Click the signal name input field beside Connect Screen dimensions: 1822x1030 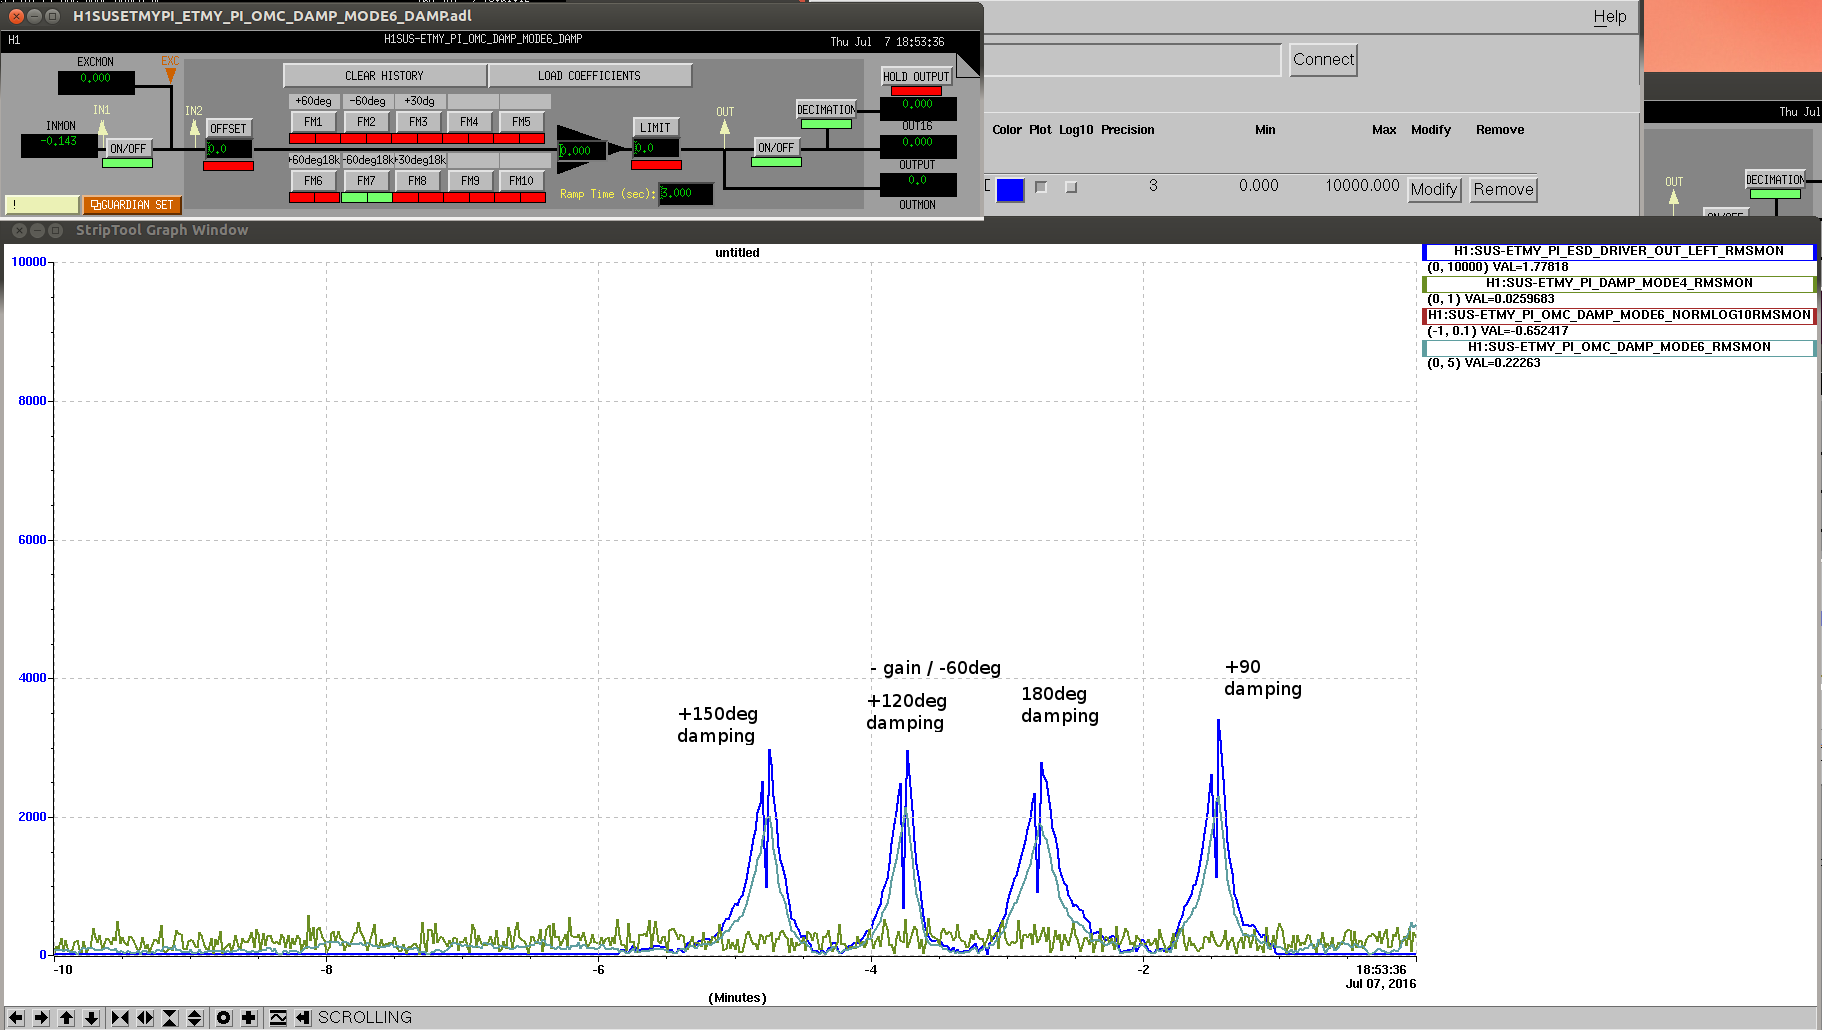pyautogui.click(x=1132, y=60)
